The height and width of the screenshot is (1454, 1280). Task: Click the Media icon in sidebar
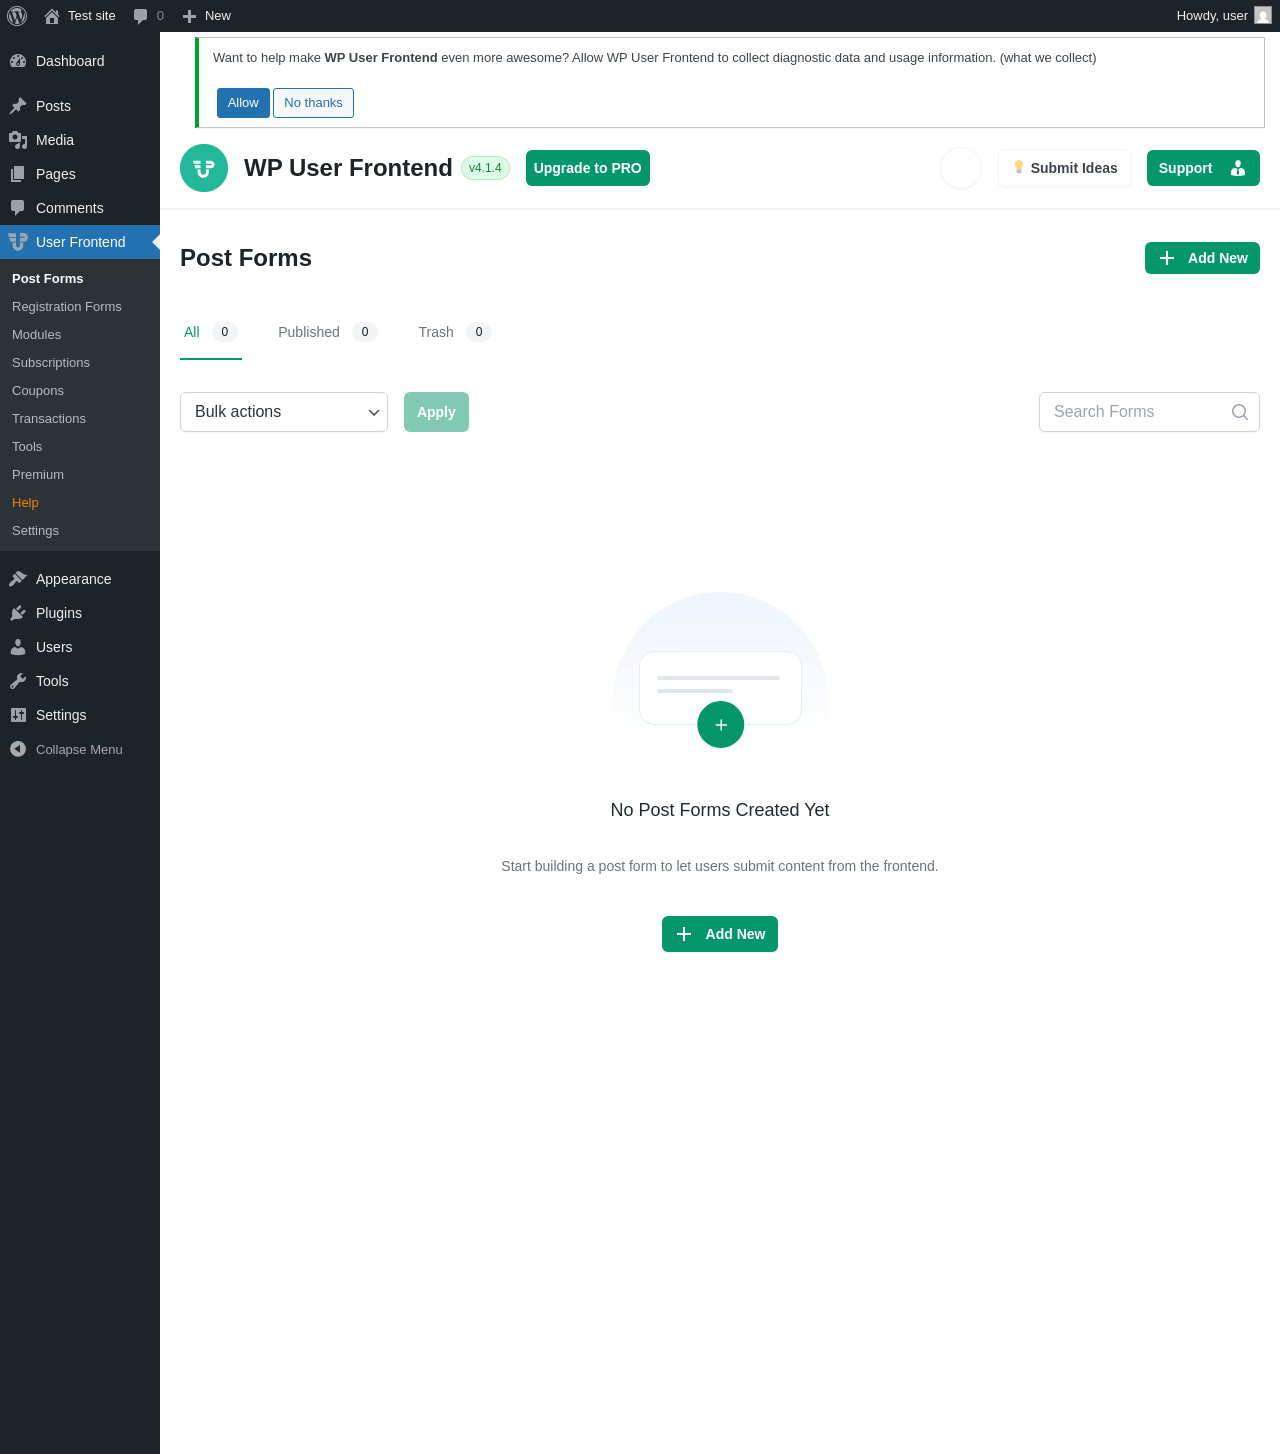[x=18, y=140]
